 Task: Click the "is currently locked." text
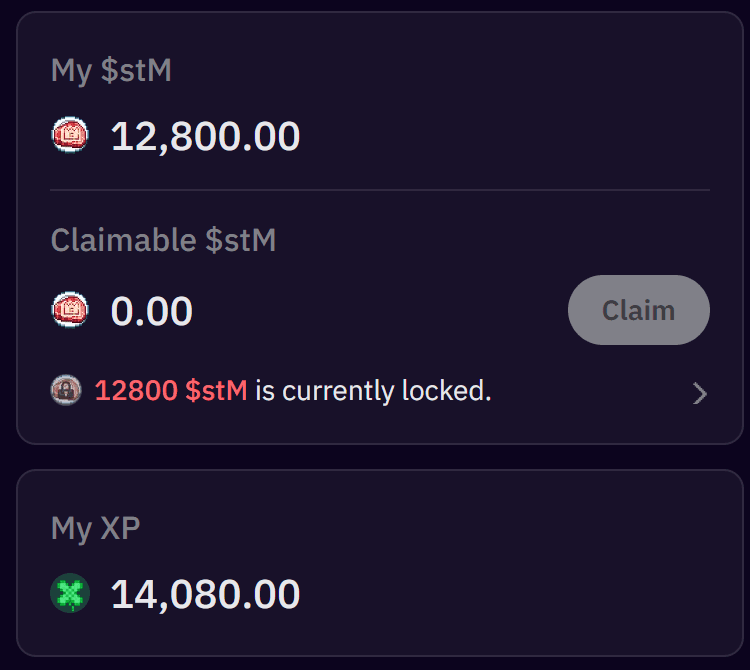[x=373, y=390]
